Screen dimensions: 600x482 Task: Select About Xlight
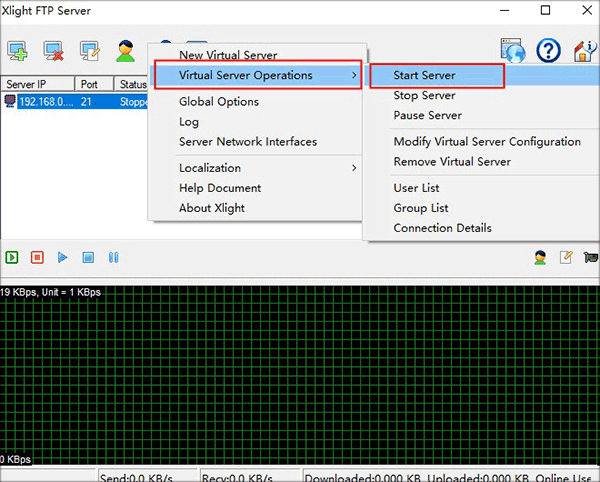[x=212, y=208]
